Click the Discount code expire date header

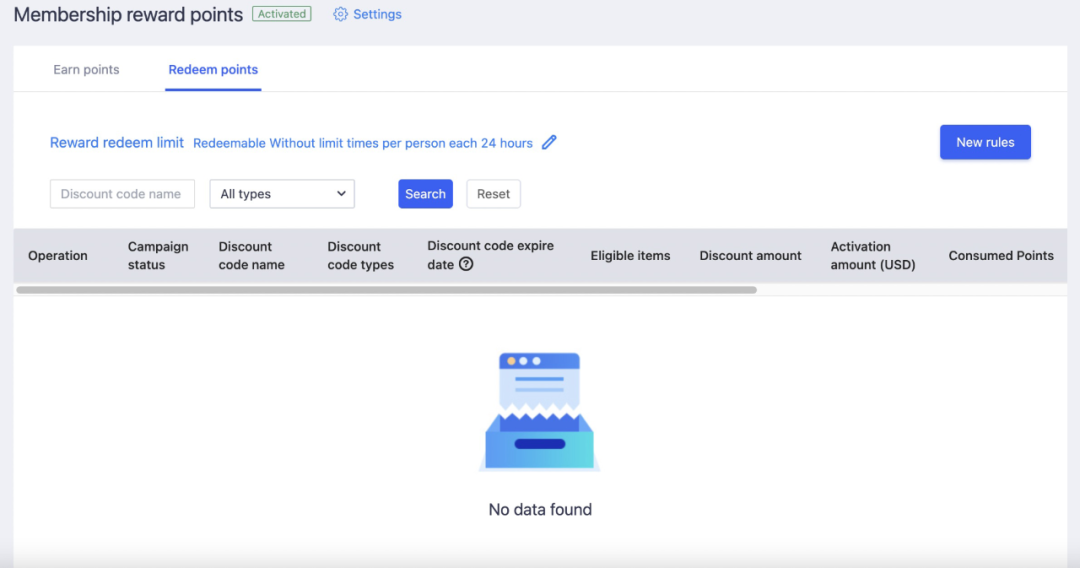click(490, 255)
